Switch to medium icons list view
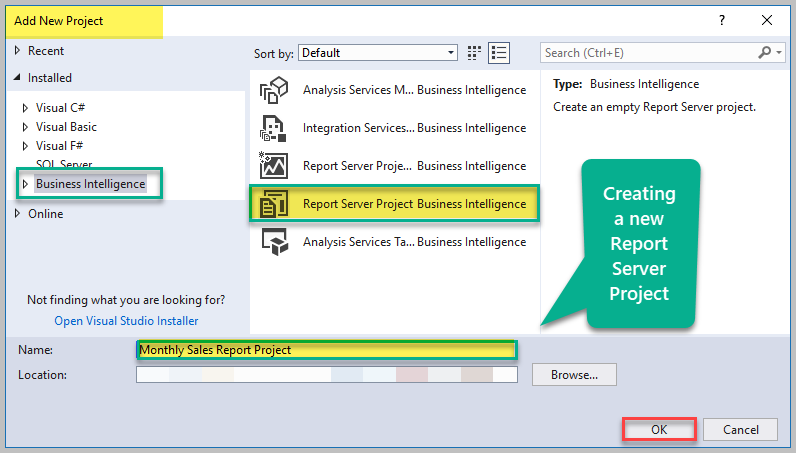796x453 pixels. point(499,53)
